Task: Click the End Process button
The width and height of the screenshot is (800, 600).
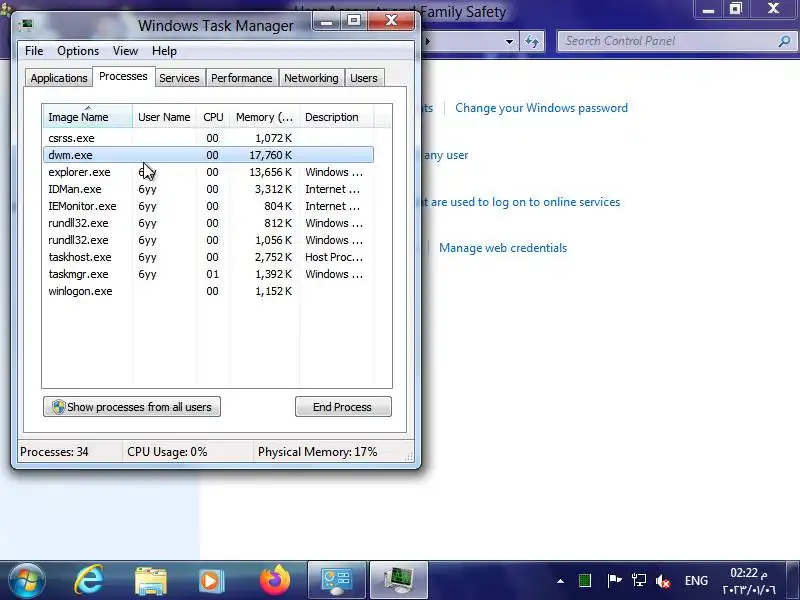Action: point(343,407)
